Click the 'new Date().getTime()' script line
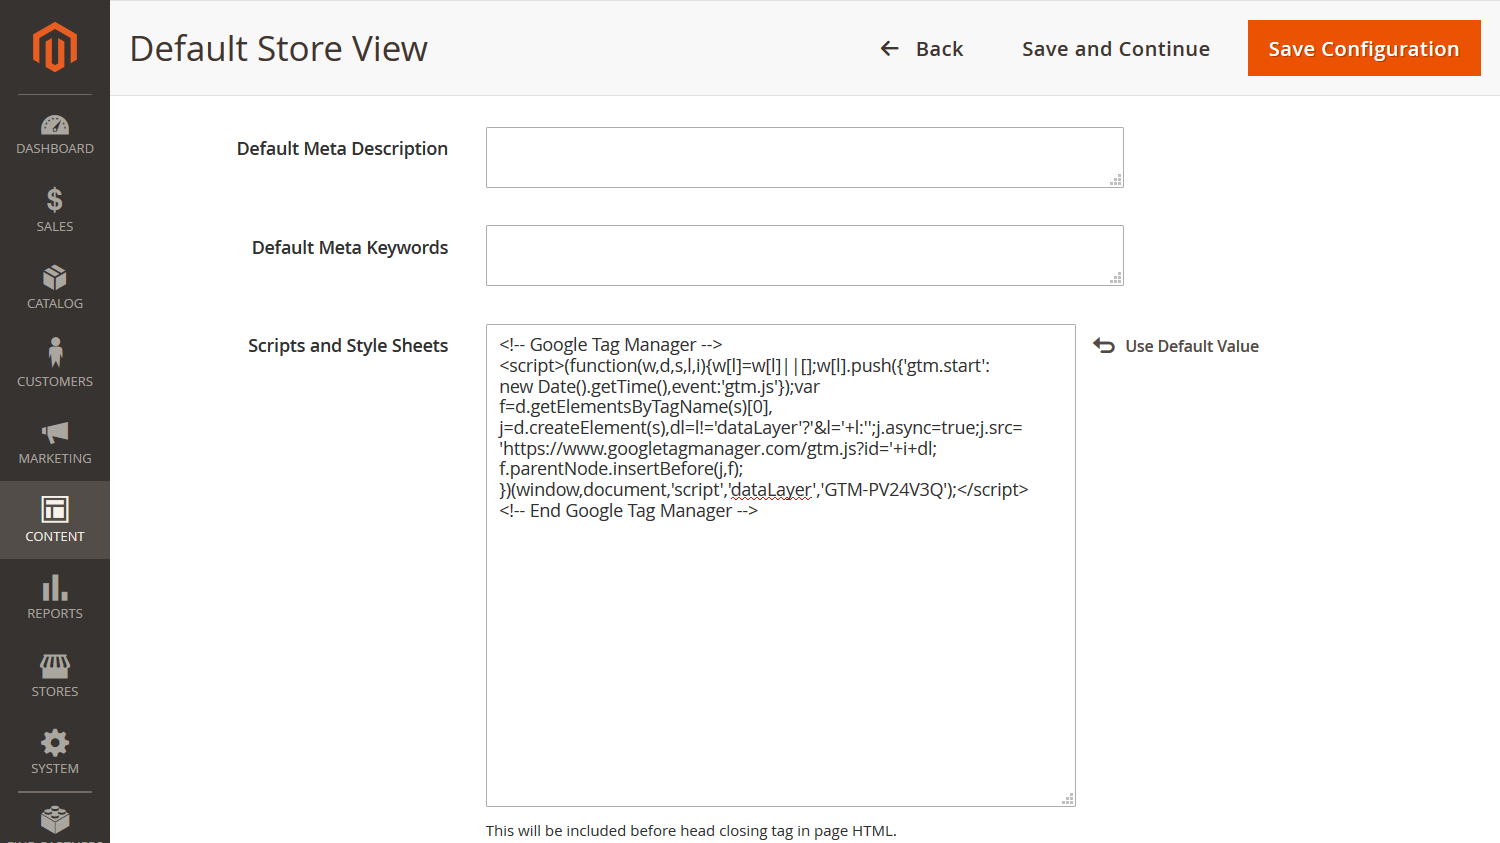The height and width of the screenshot is (843, 1500). point(659,387)
